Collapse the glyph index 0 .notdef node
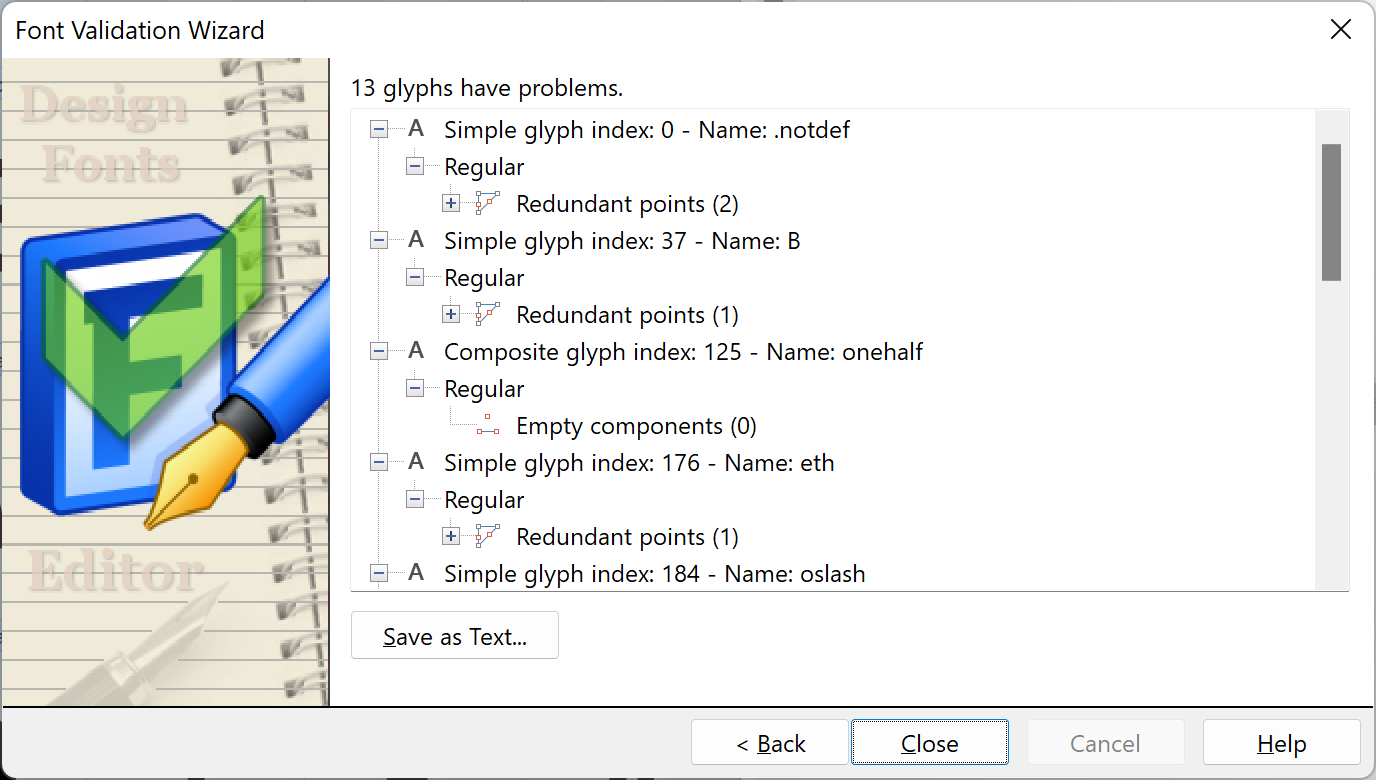 379,130
